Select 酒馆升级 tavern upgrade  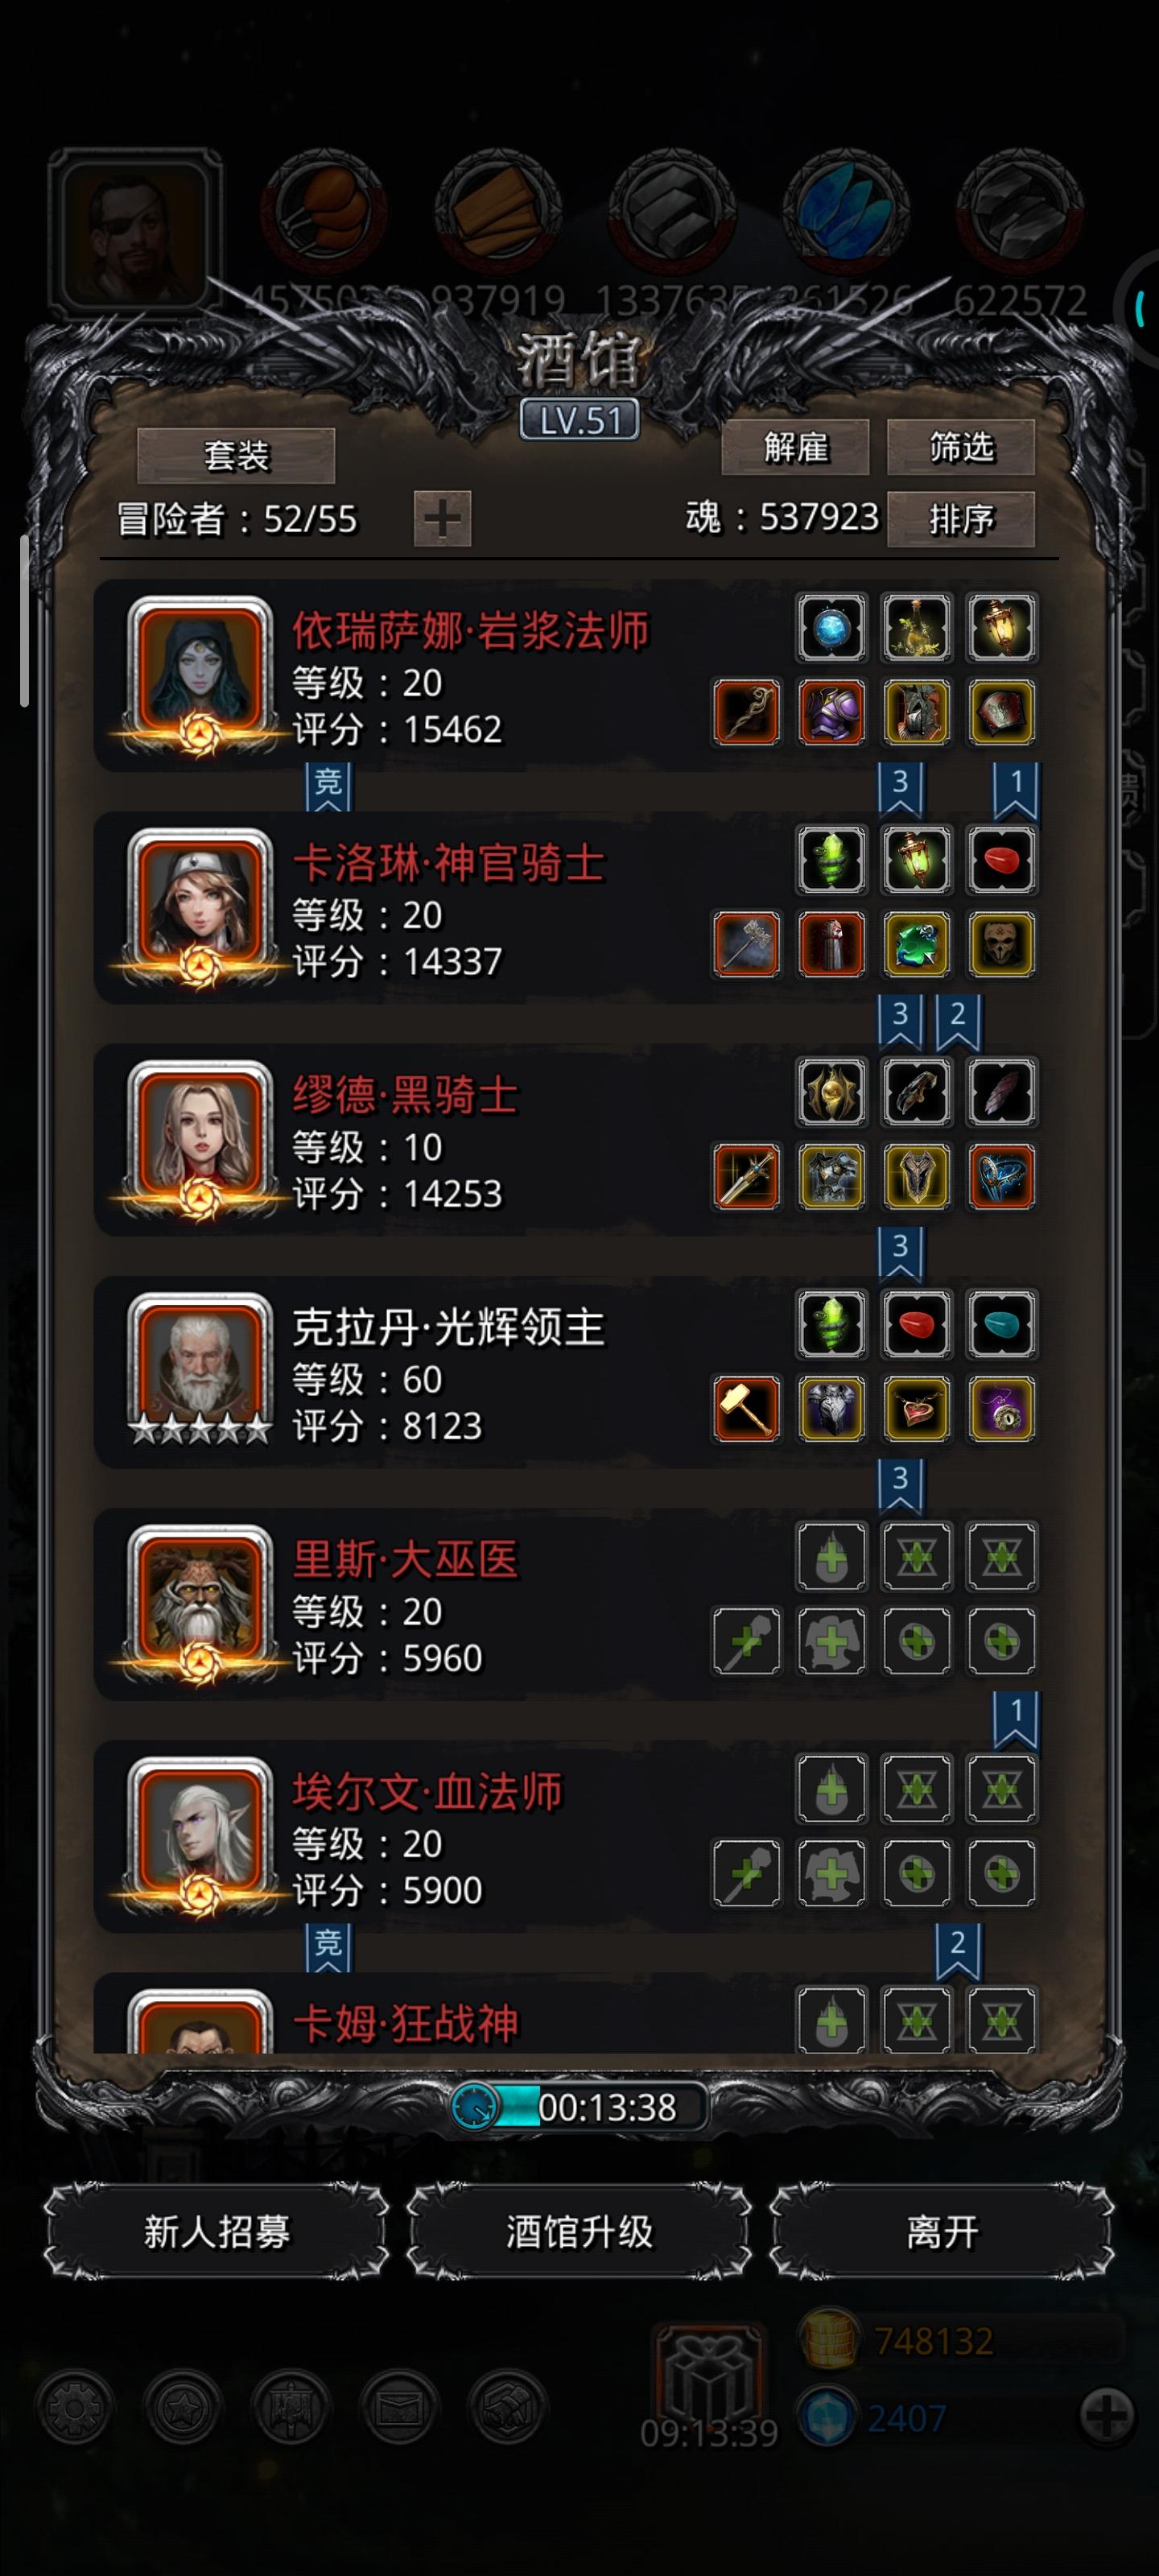579,2231
